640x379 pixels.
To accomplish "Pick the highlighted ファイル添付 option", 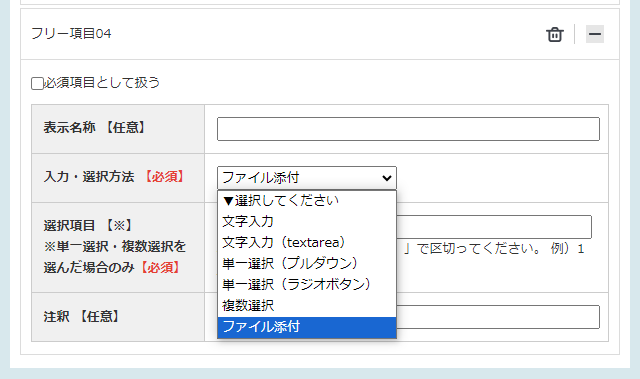I will [307, 327].
